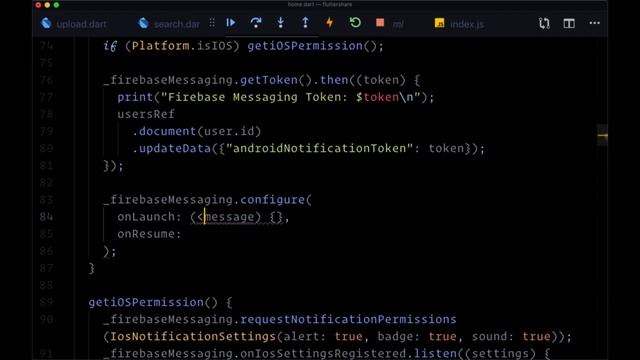Image resolution: width=640 pixels, height=360 pixels.
Task: Click on getToken in line 76
Action: click(x=269, y=80)
